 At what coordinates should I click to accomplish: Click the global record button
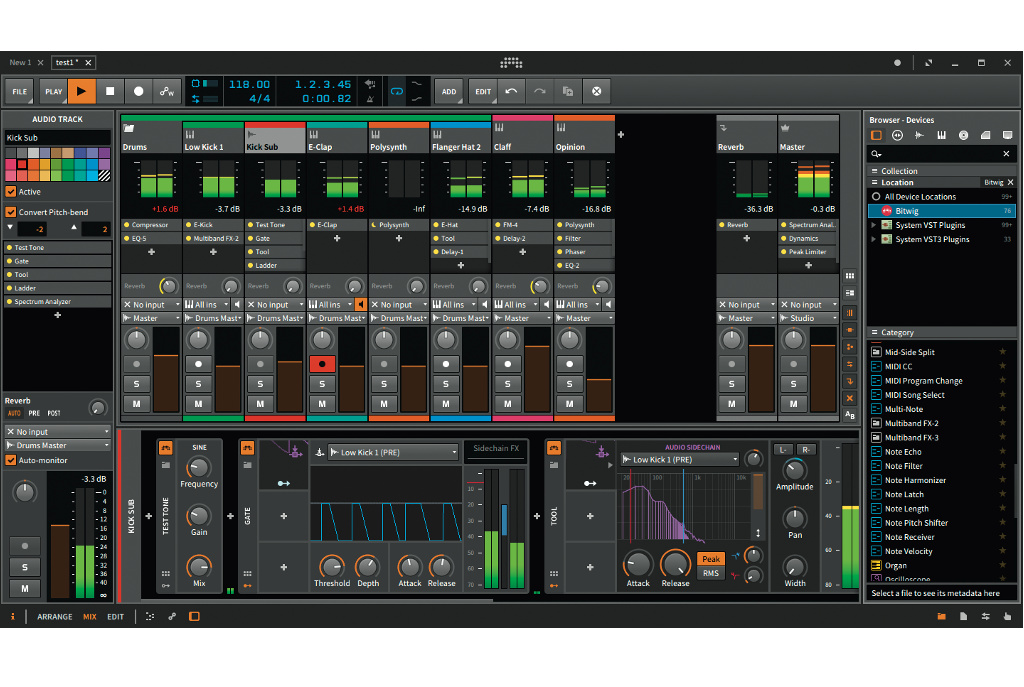point(139,91)
